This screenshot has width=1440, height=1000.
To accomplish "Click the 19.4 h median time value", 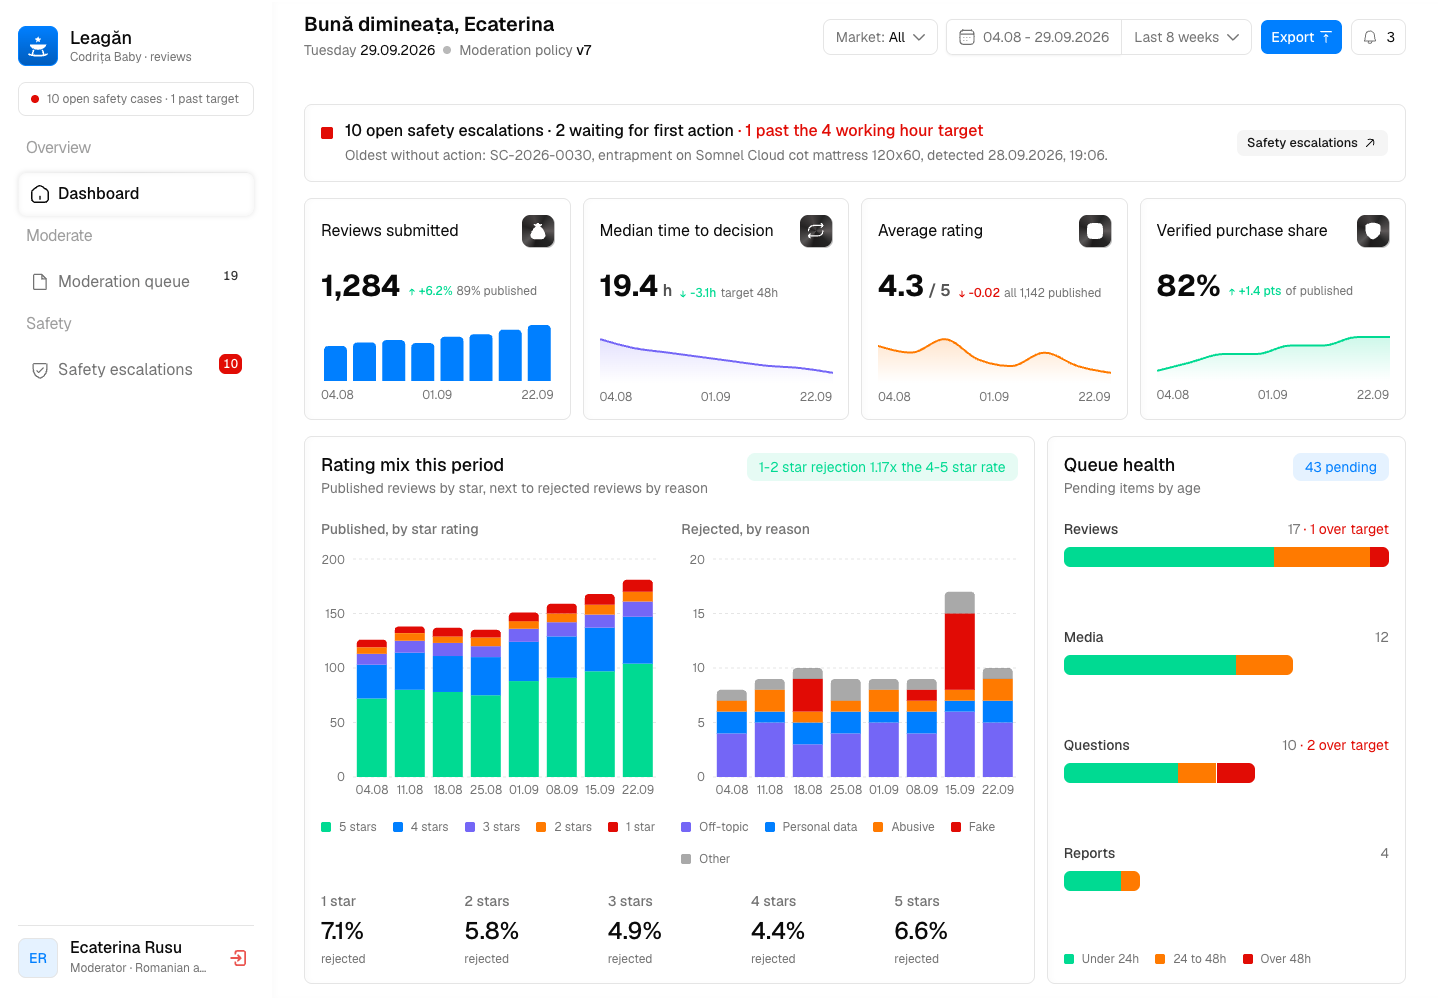I will coord(636,286).
